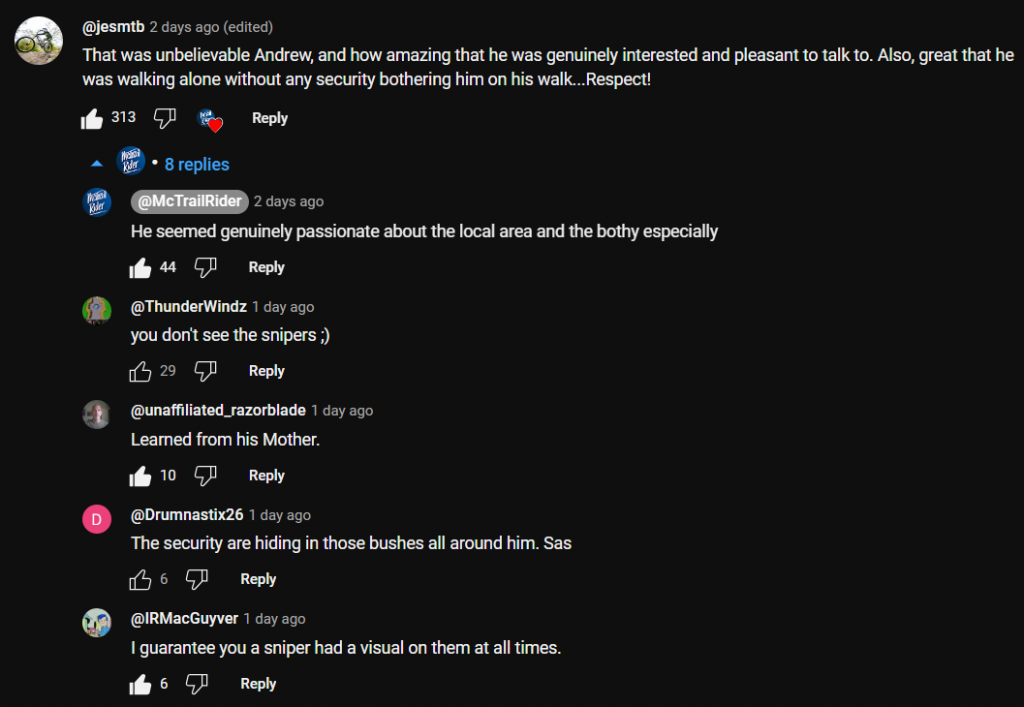
Task: Open @IRMacGuyver's channel via username
Action: [185, 619]
